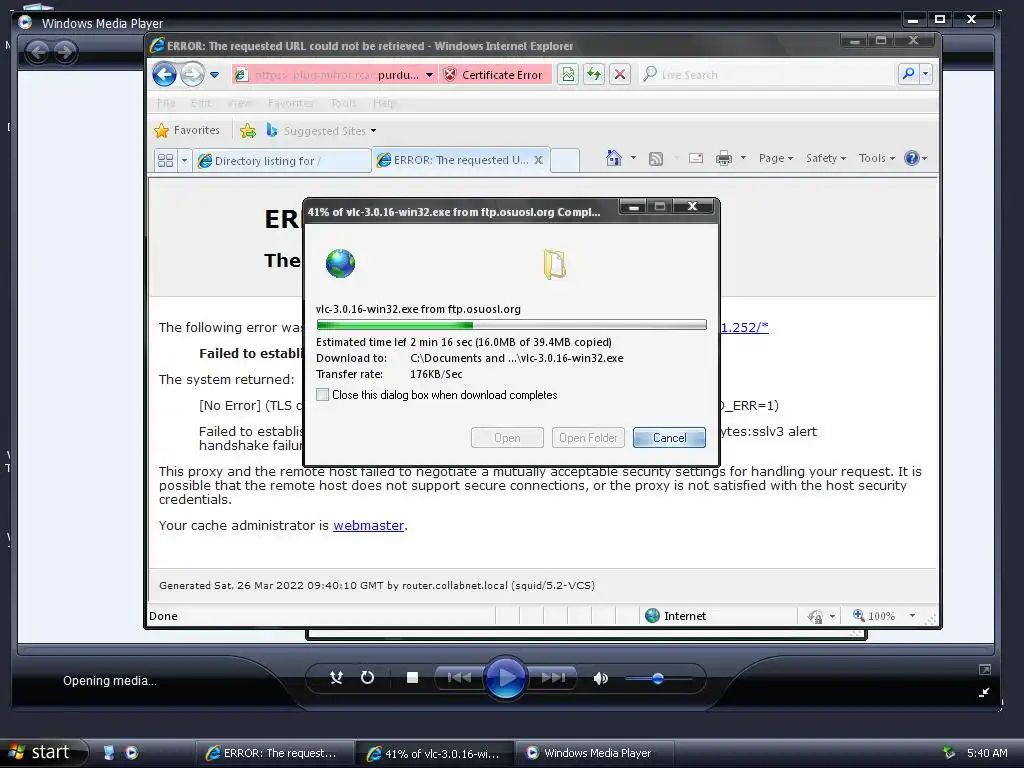Click the Print icon in command bar
1024x768 pixels.
point(724,158)
